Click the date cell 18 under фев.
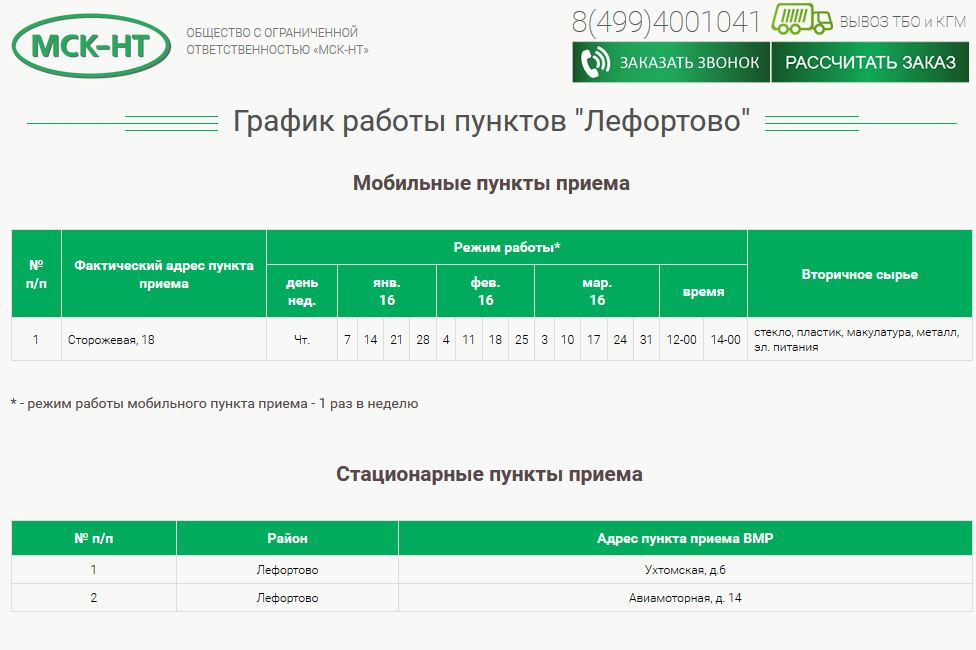 [495, 339]
